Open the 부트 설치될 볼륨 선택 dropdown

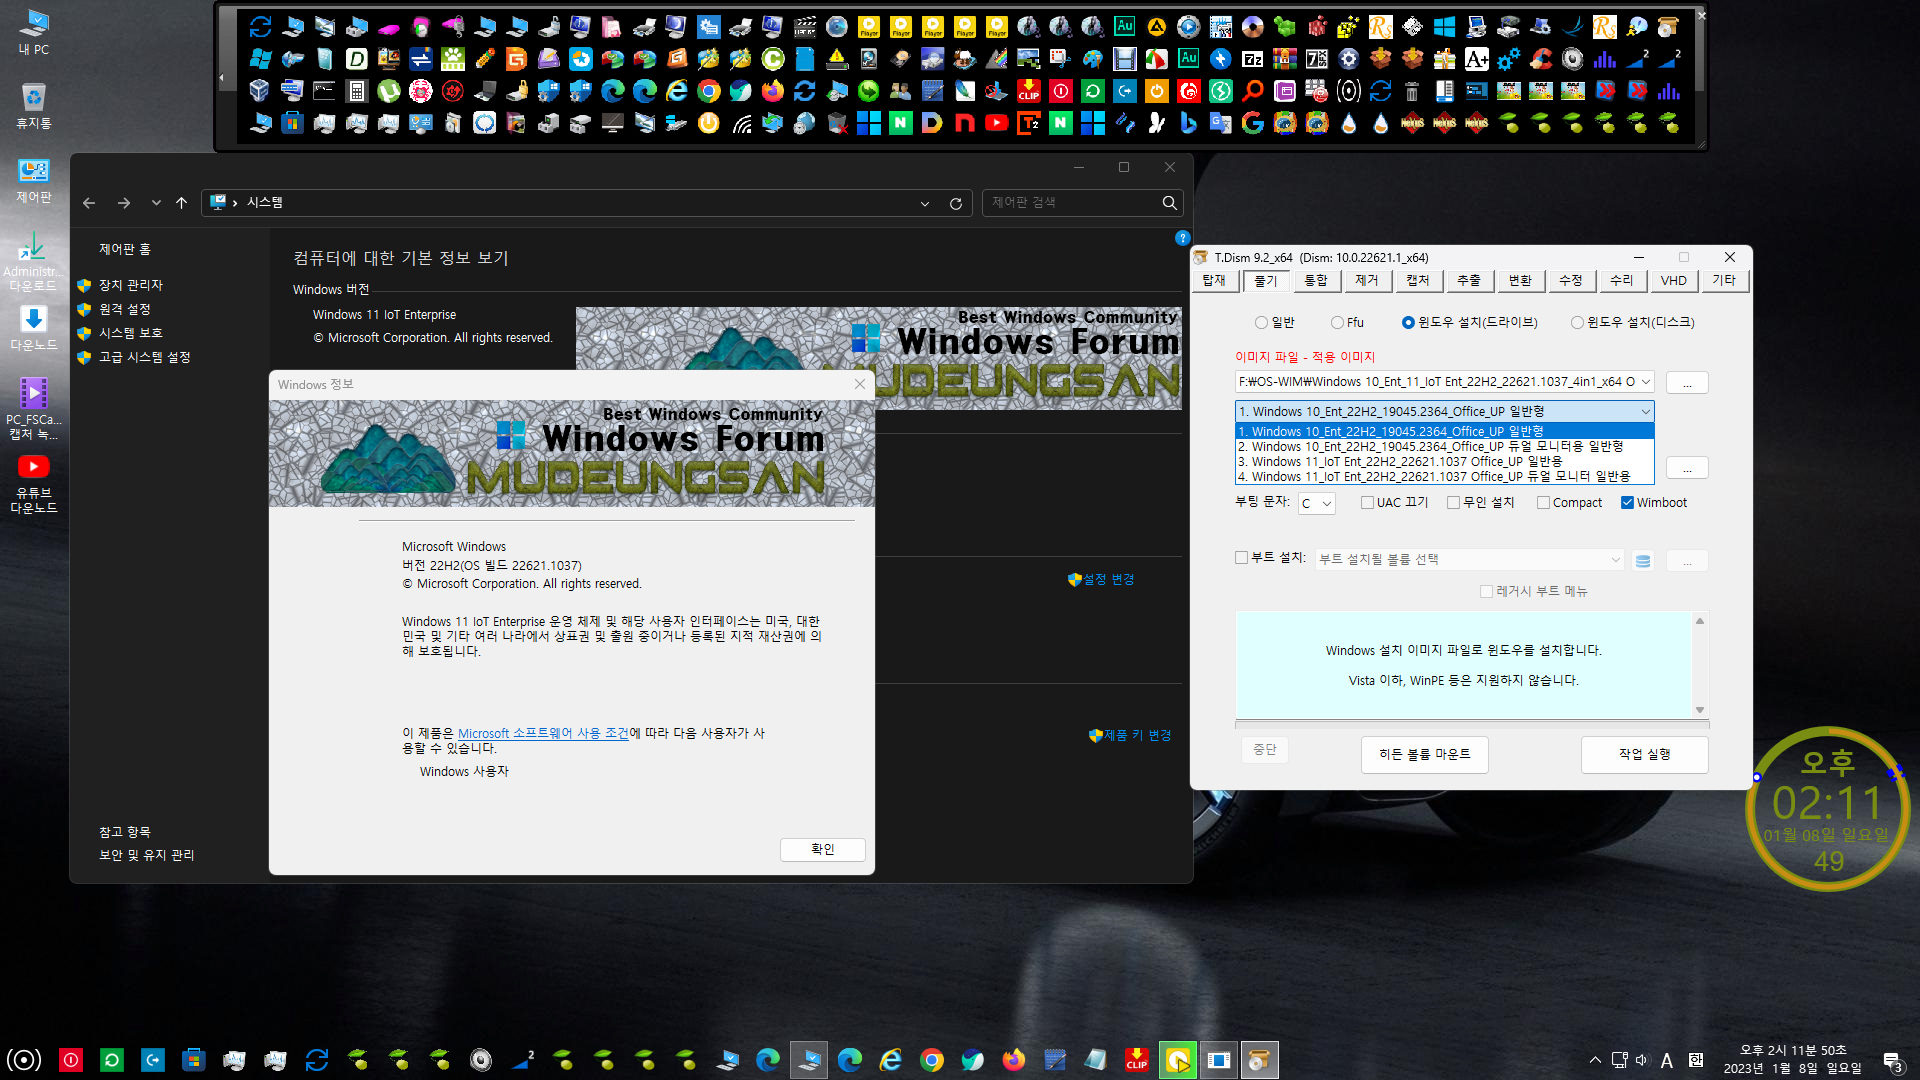coord(1469,560)
